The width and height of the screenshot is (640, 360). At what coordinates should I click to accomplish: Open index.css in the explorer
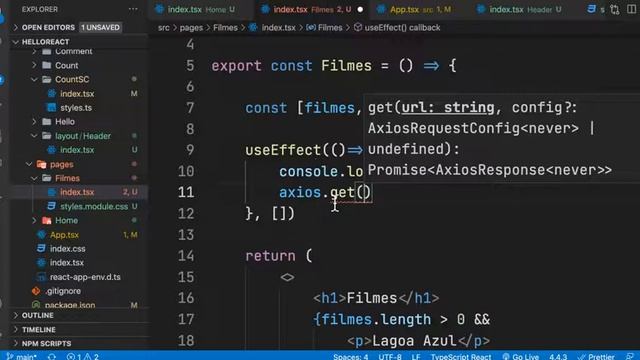(67, 249)
